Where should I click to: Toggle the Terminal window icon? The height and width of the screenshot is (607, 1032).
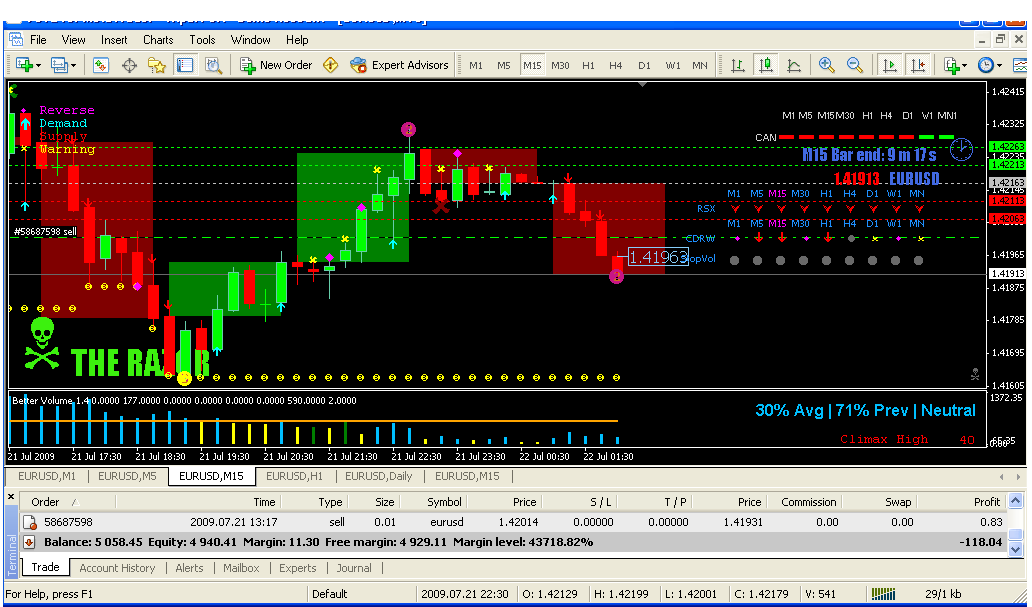tap(185, 65)
